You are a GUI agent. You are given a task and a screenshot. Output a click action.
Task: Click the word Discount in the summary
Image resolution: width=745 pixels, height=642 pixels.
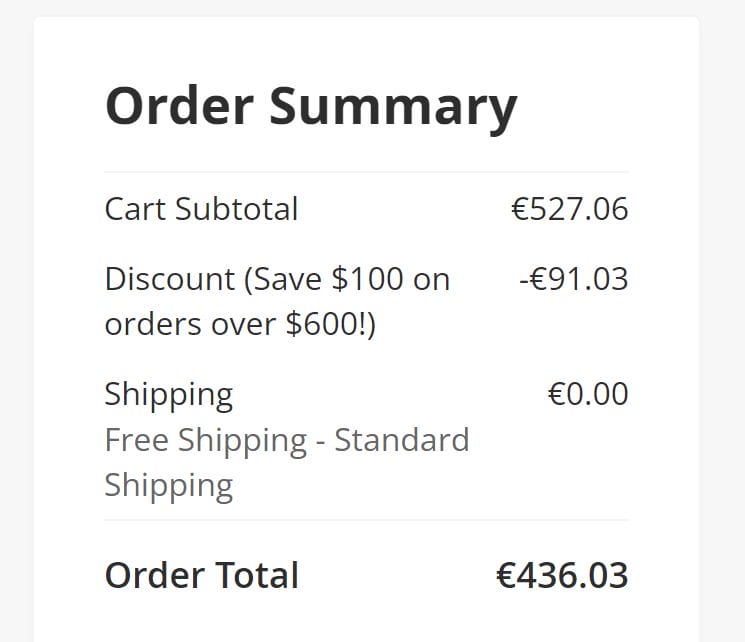click(x=169, y=279)
